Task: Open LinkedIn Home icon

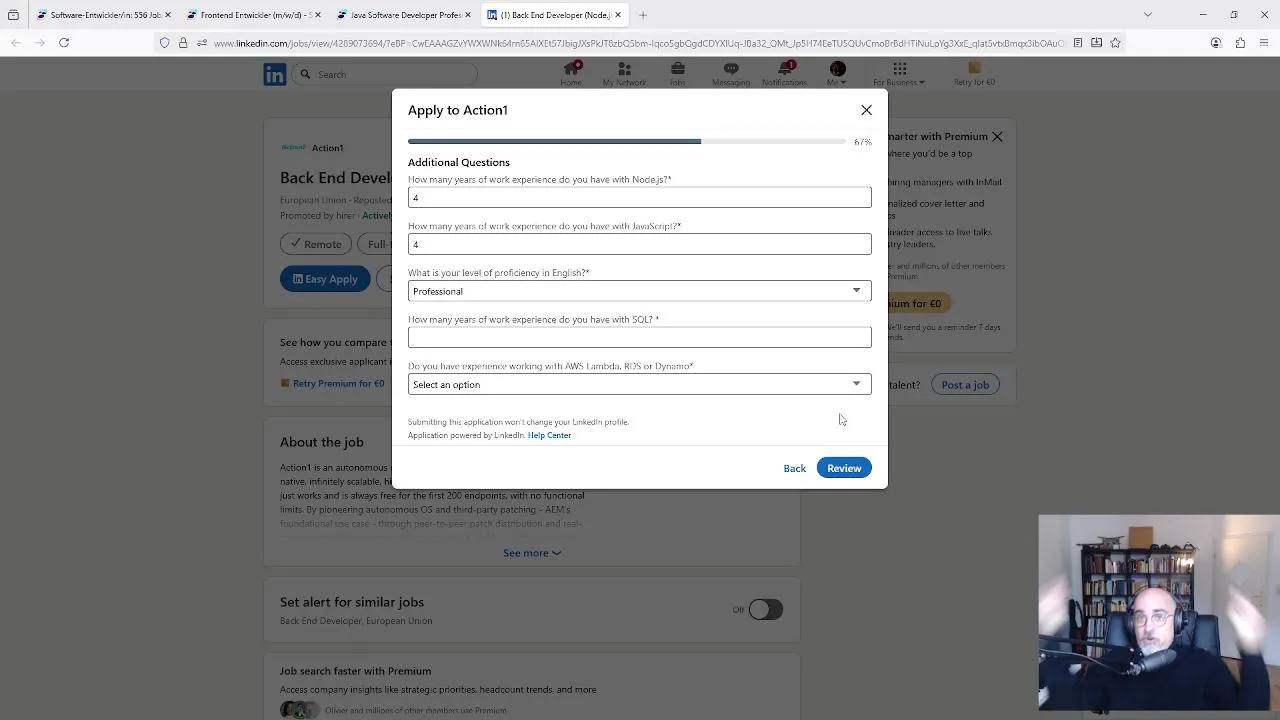Action: click(571, 74)
